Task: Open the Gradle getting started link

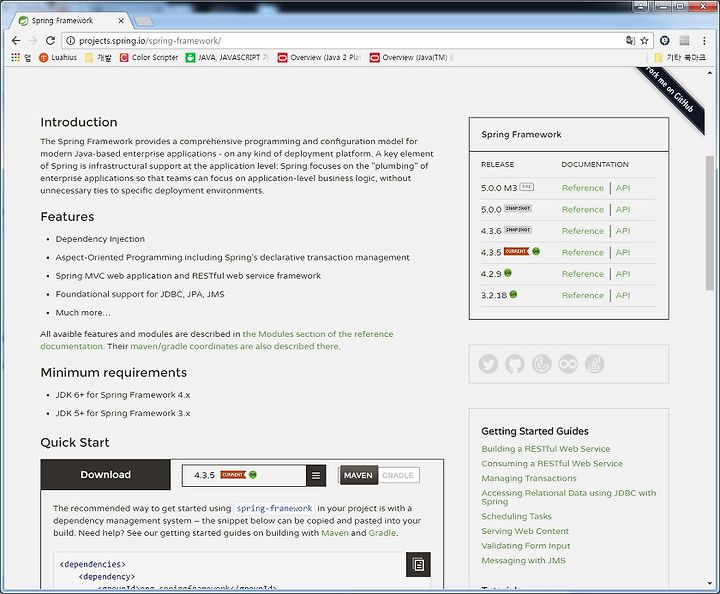Action: point(382,533)
